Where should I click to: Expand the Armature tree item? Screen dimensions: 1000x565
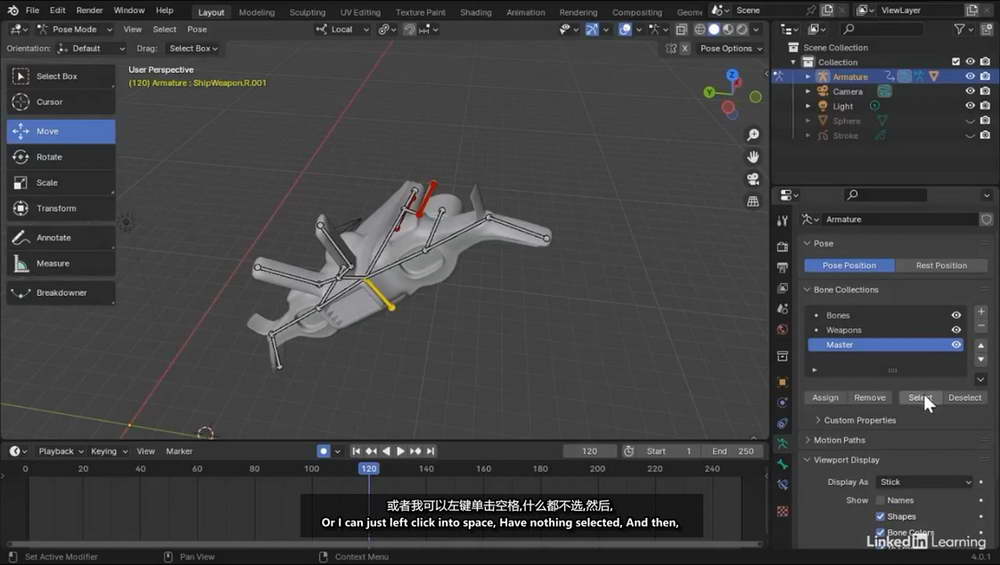(808, 77)
